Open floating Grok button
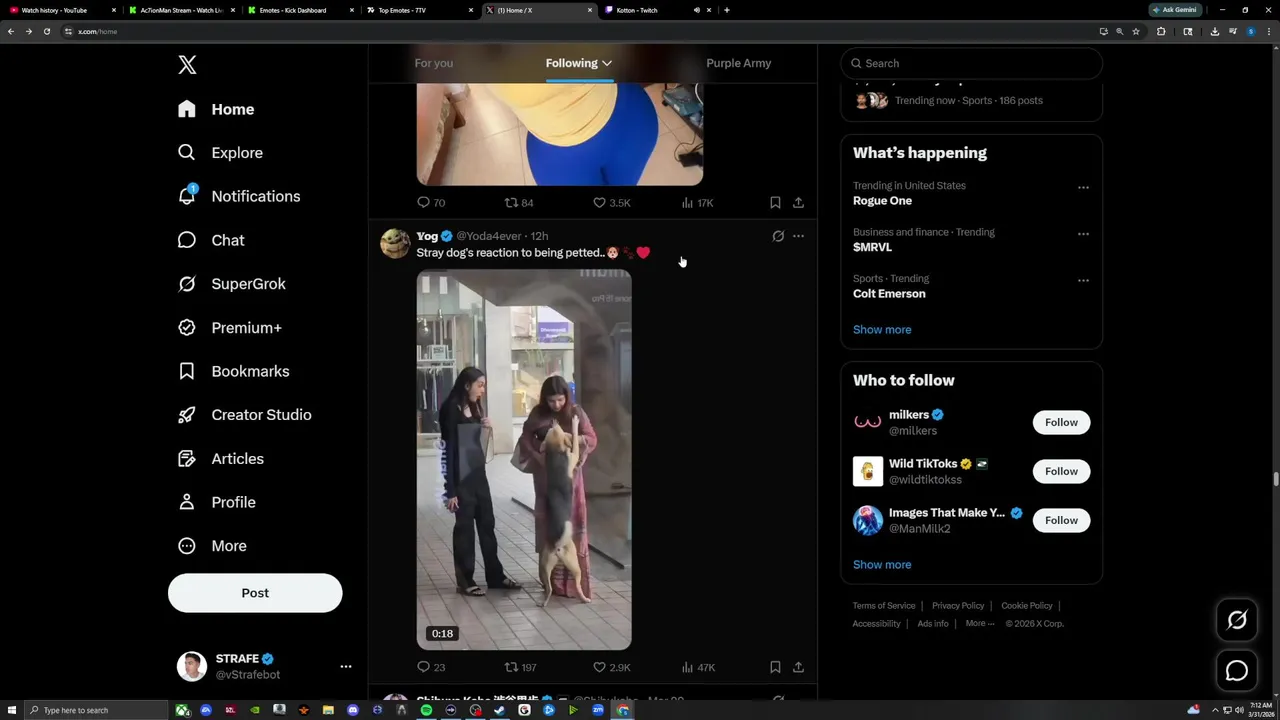 (1237, 620)
